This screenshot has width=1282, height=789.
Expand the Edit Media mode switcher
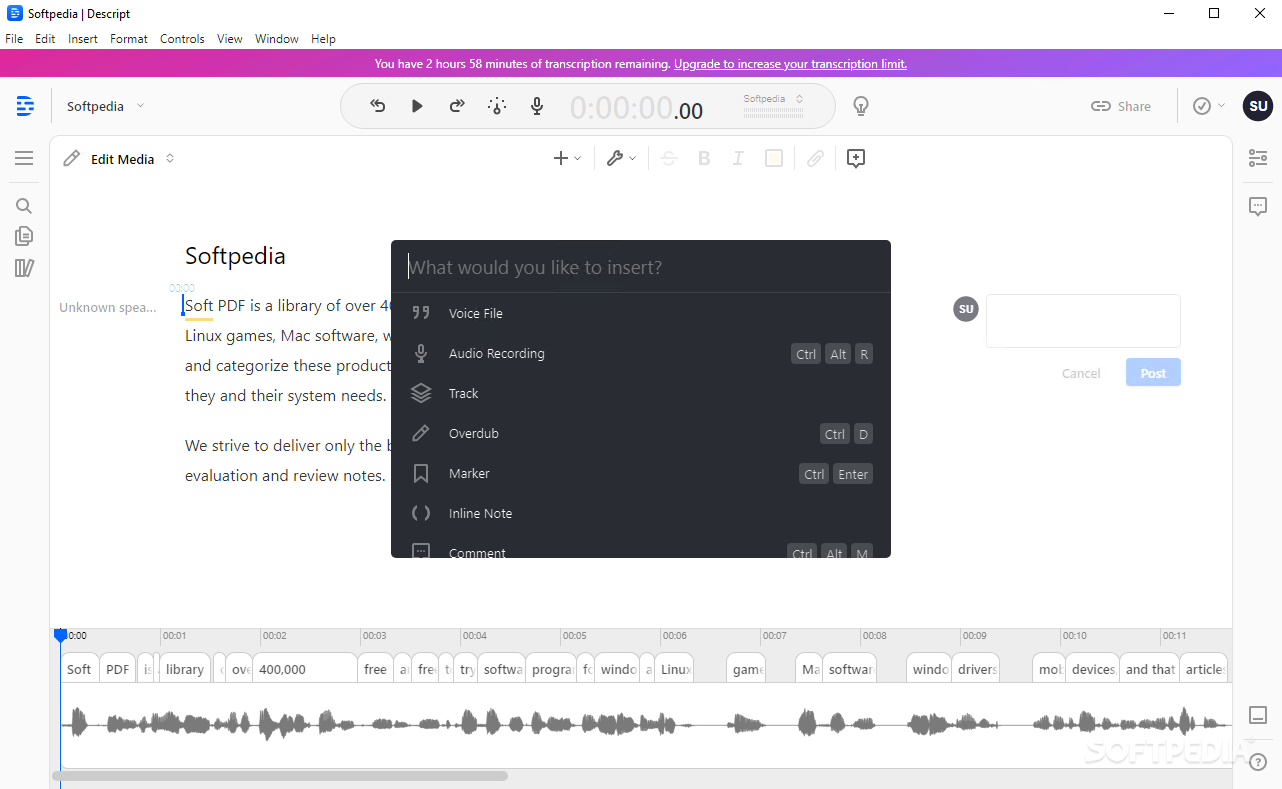click(119, 159)
